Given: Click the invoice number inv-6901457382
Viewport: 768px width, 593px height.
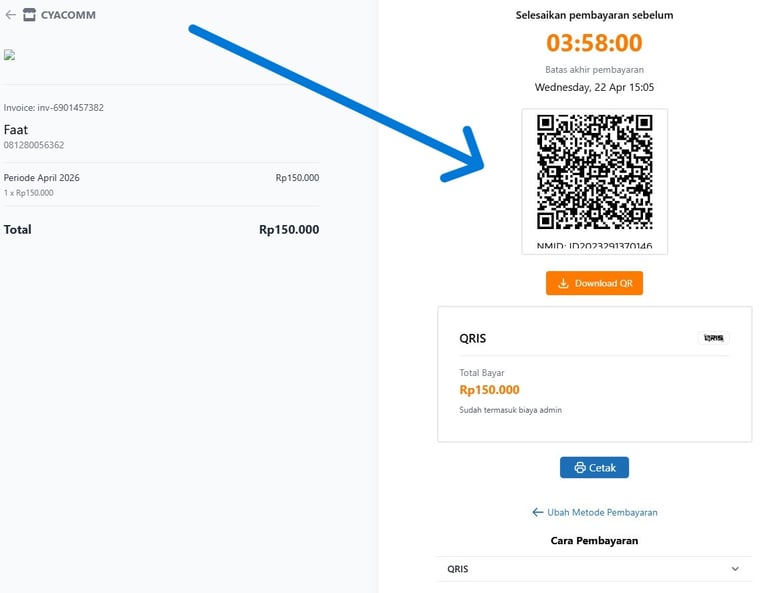Looking at the screenshot, I should [54, 107].
